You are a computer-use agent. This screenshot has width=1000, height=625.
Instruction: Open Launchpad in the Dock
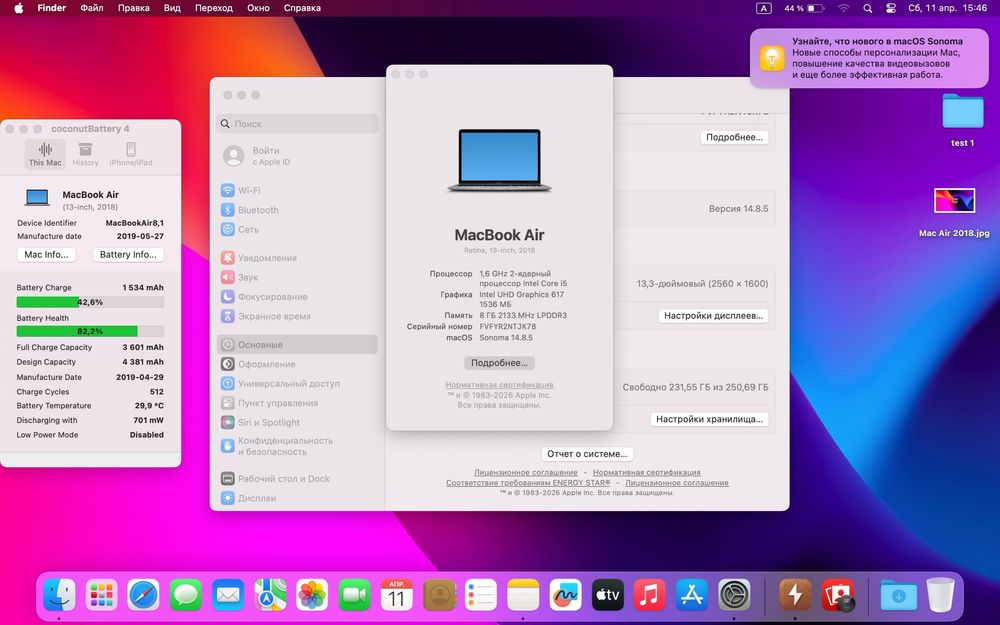point(101,596)
